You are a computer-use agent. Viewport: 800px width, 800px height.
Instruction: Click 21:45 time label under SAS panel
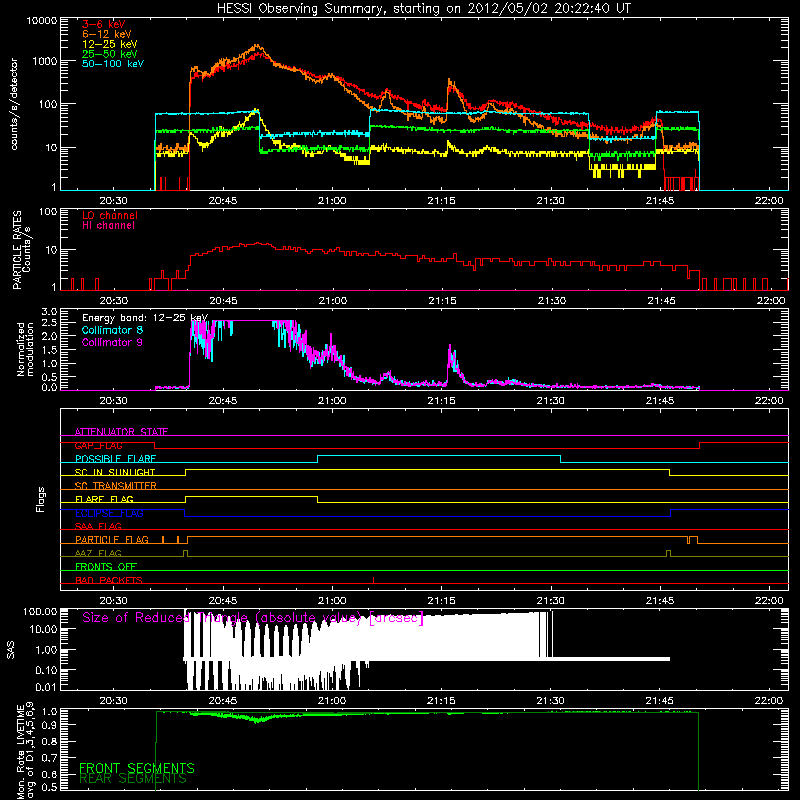pos(660,701)
